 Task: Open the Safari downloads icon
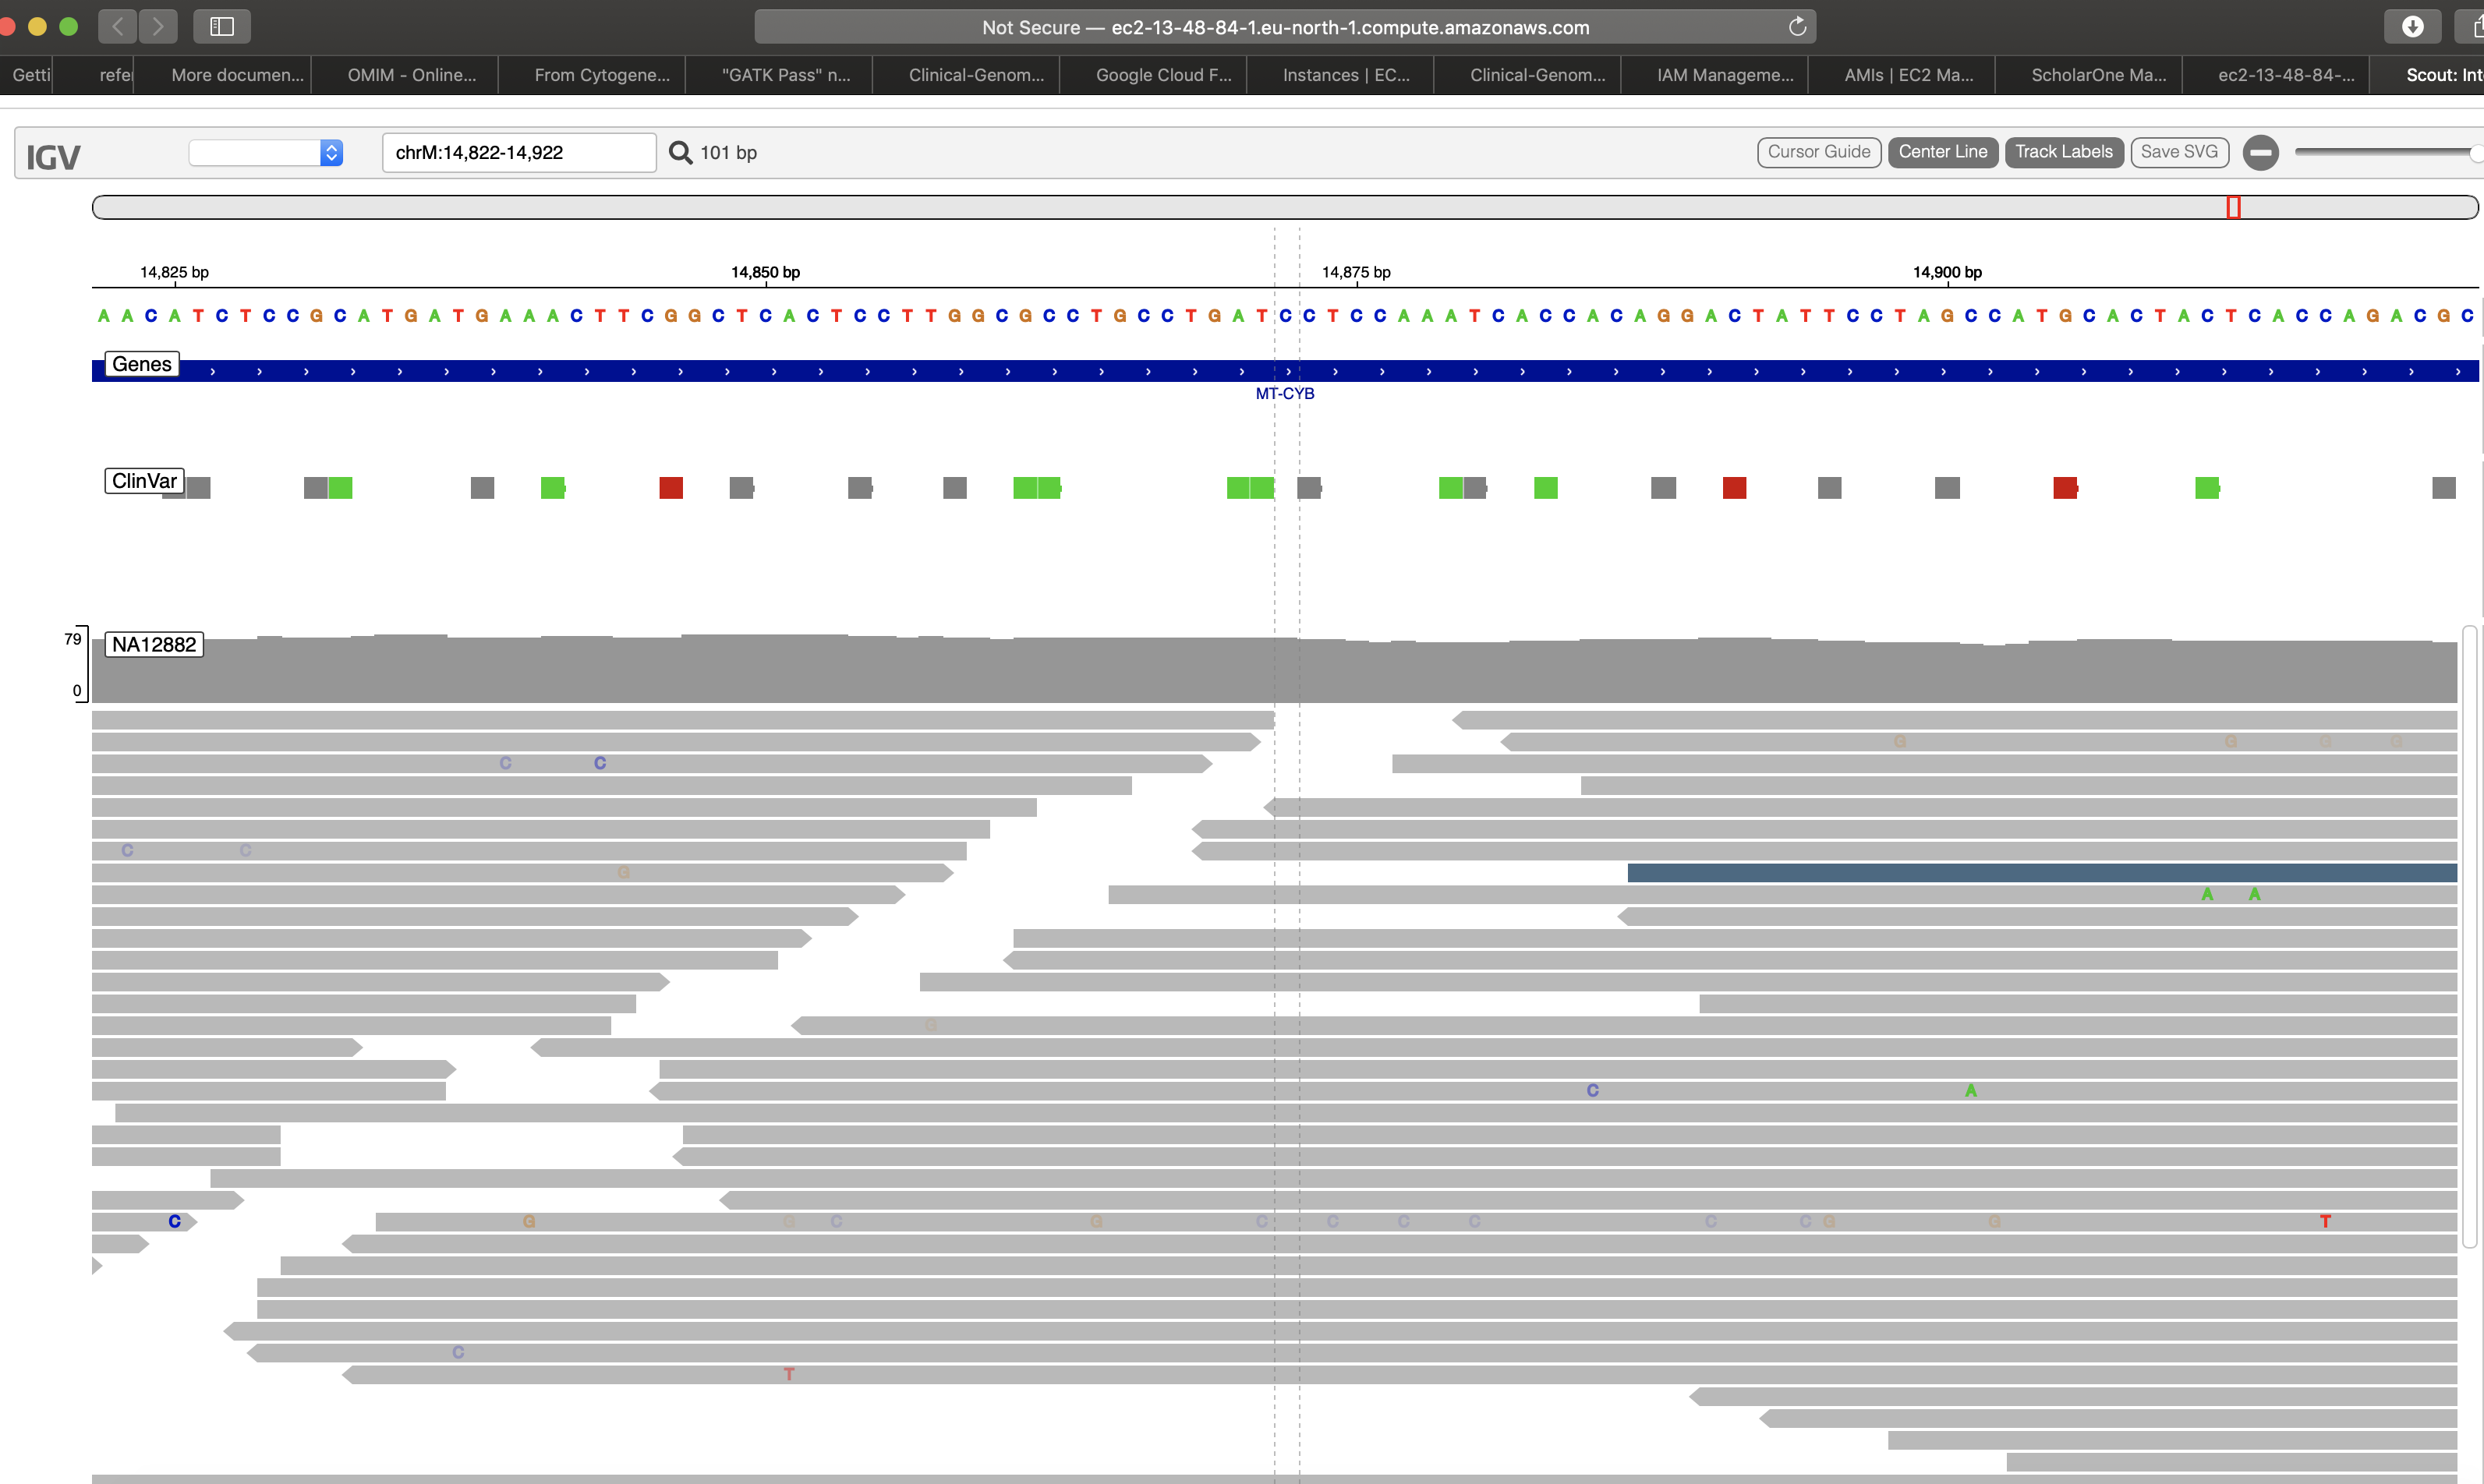pos(2412,27)
